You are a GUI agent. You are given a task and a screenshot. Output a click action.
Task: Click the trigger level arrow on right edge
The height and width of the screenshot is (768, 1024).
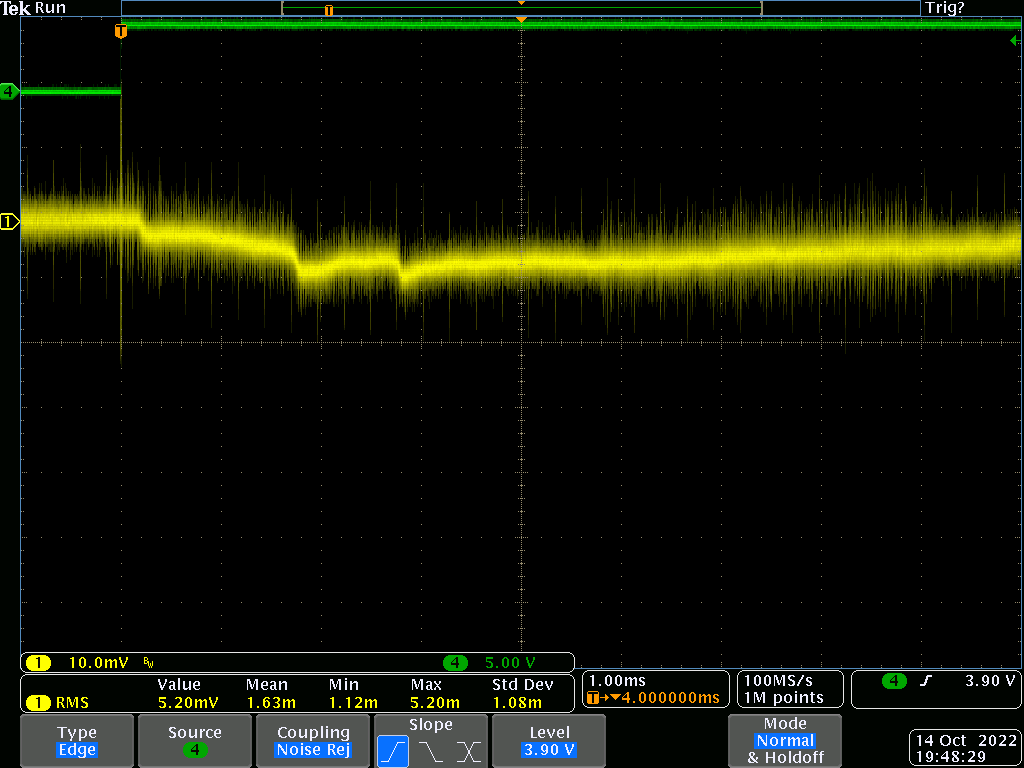tap(1014, 40)
